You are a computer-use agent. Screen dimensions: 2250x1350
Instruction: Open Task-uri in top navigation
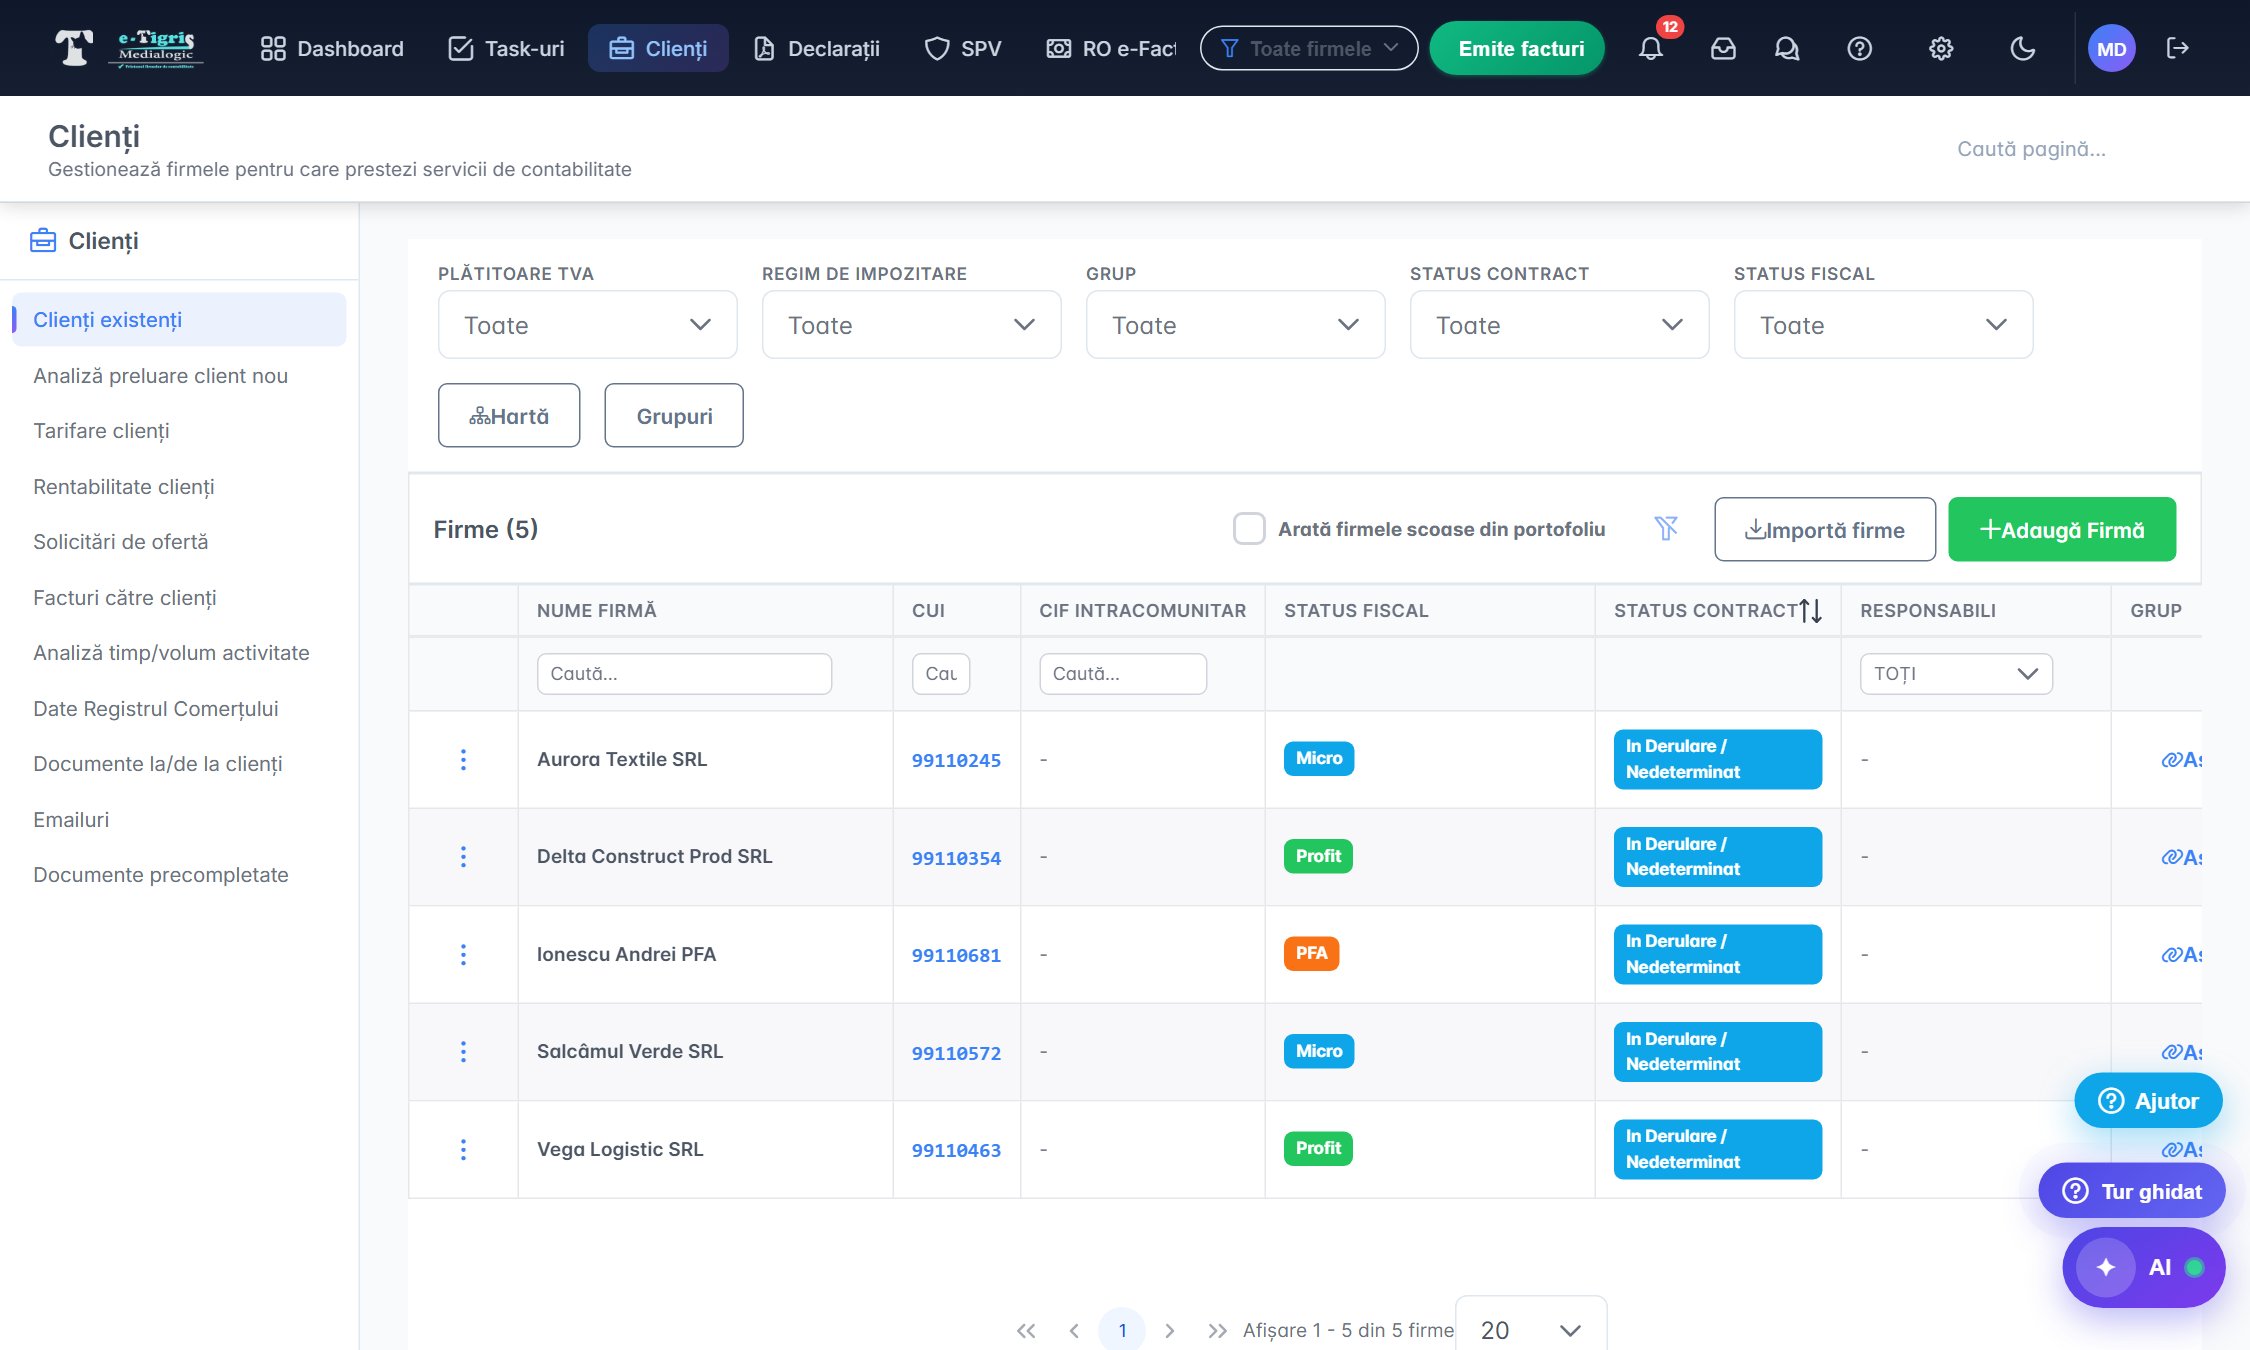507,48
